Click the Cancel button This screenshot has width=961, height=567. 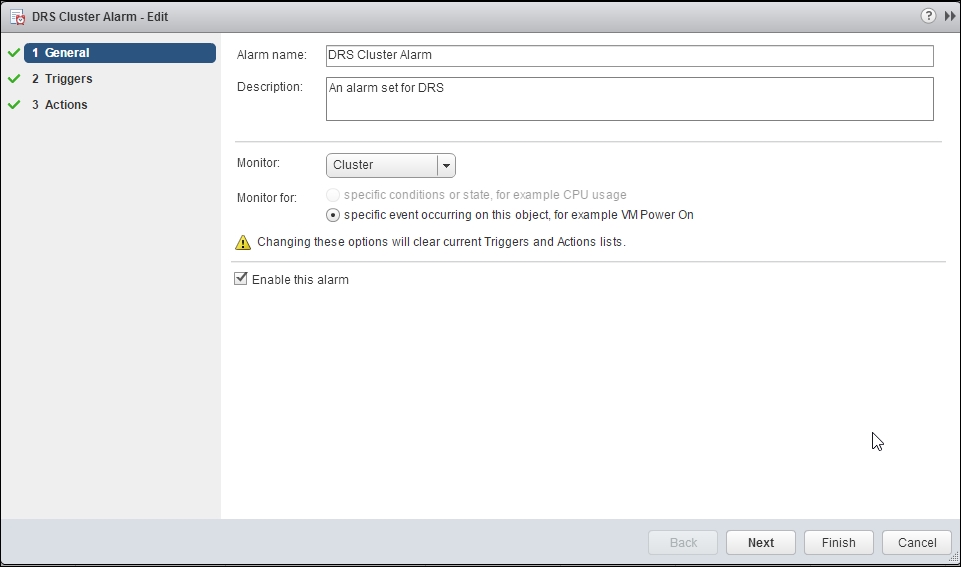917,542
